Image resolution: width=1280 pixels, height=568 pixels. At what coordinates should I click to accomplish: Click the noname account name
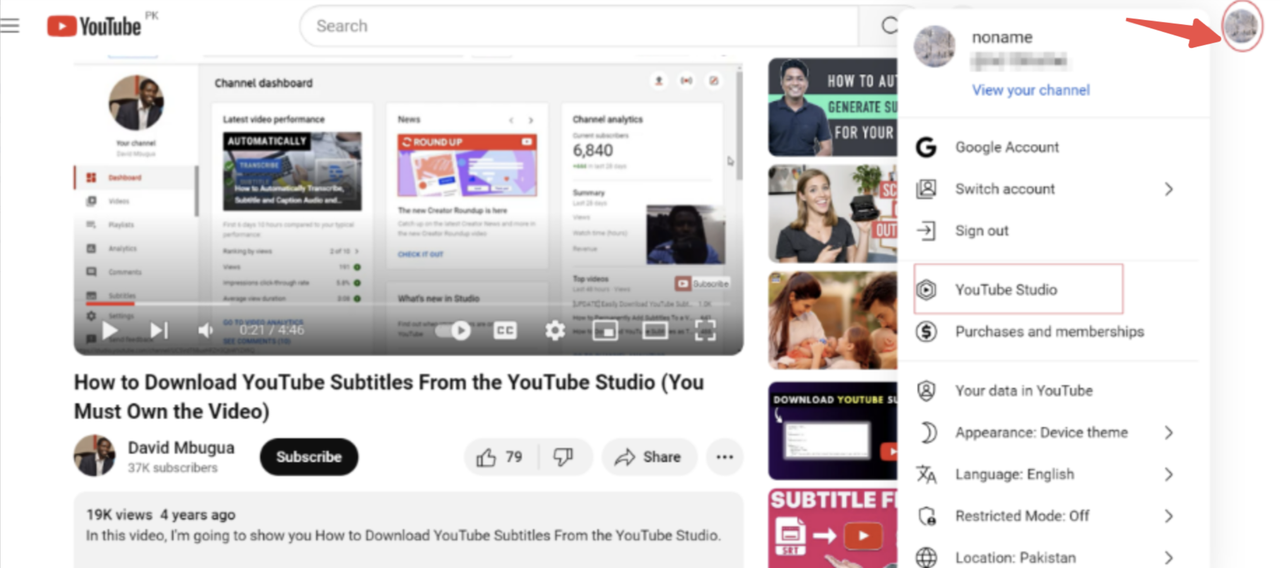(x=1002, y=37)
